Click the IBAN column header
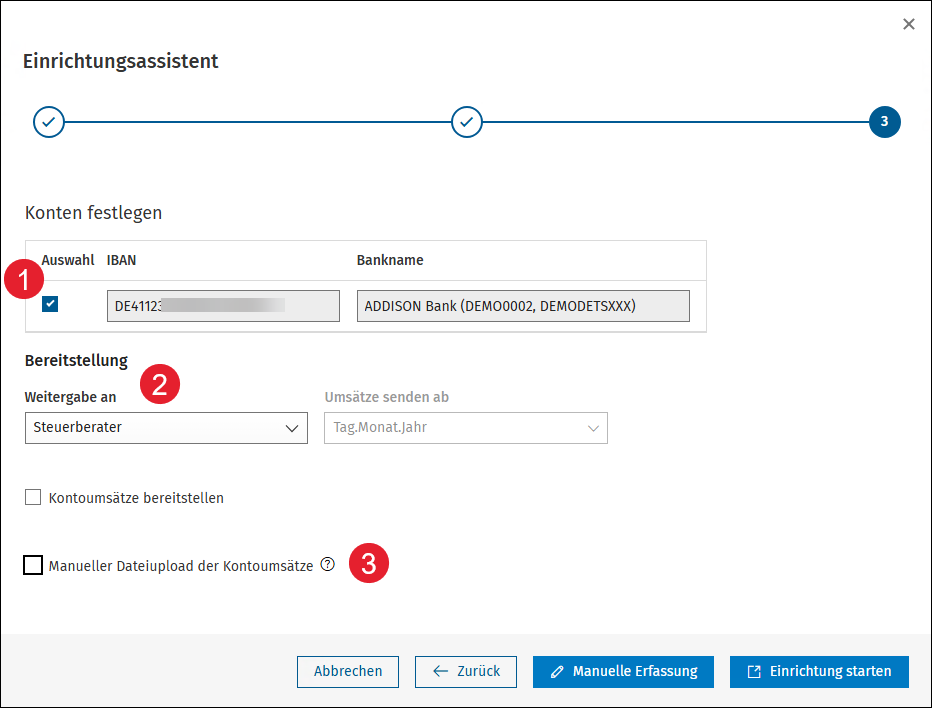932x708 pixels. (121, 260)
